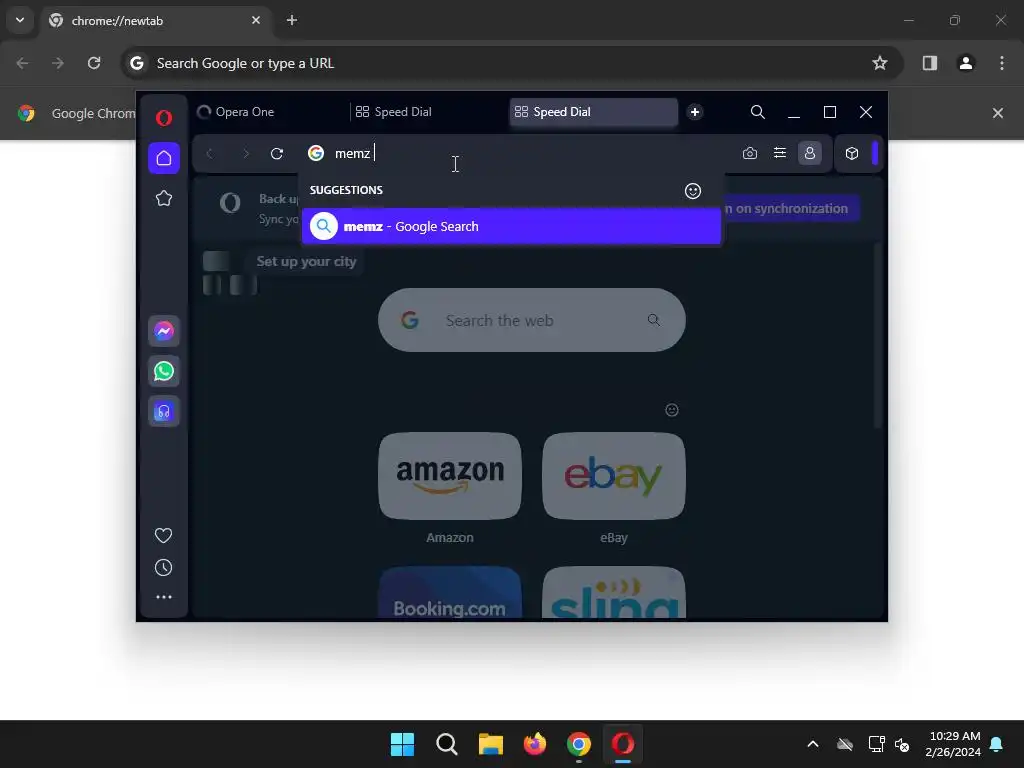1024x768 pixels.
Task: Open Opera extensions cube icon
Action: [852, 153]
